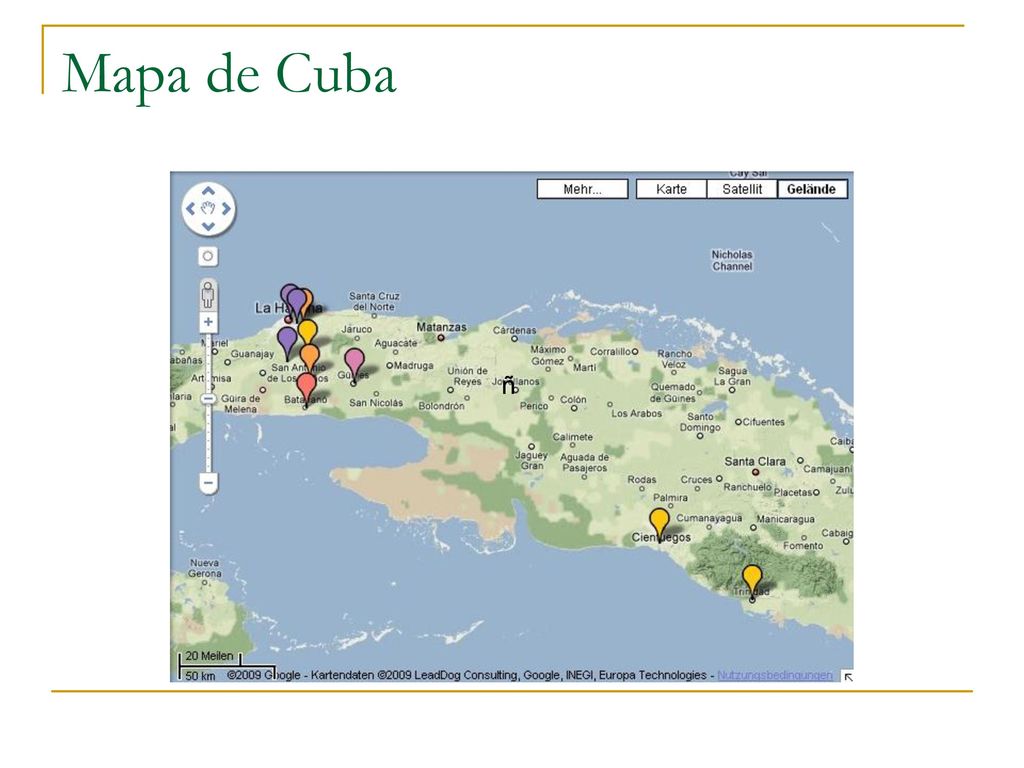Switch to Karte map view
The height and width of the screenshot is (768, 1024).
click(x=671, y=189)
